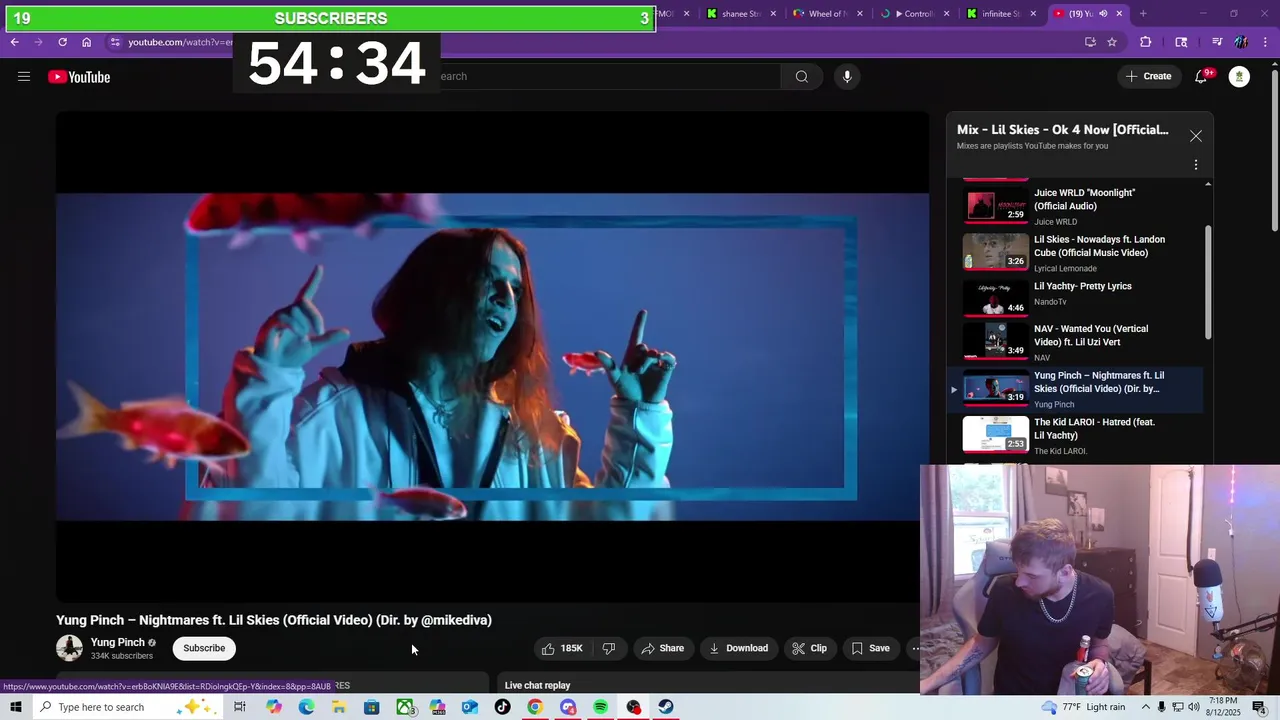
Task: Open more actions ellipsis beside Save
Action: pyautogui.click(x=915, y=648)
